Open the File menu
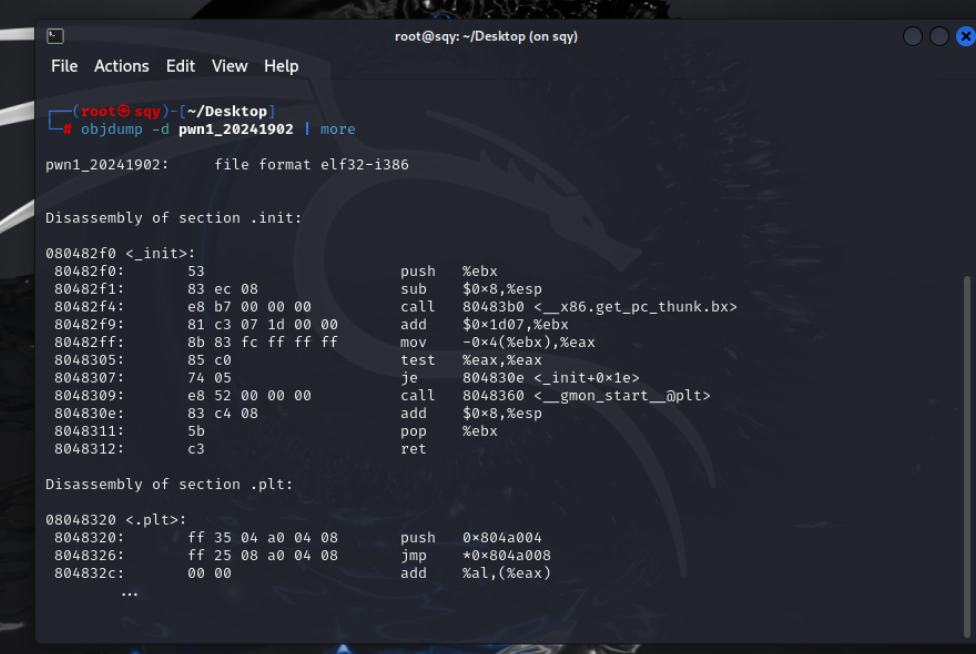 click(64, 66)
